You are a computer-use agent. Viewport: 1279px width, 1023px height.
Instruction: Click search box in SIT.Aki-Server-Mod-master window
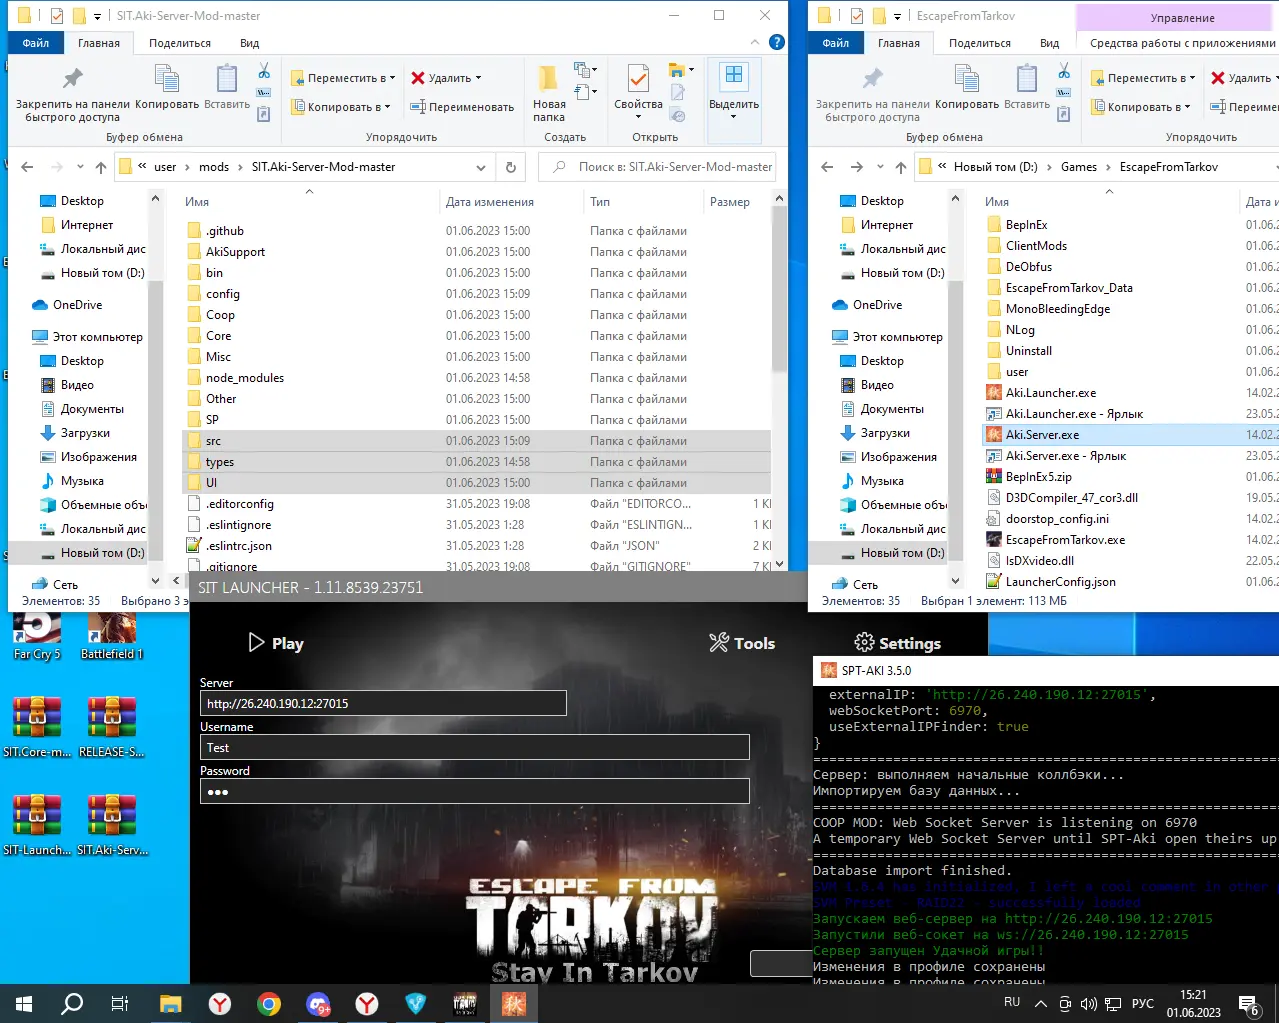click(657, 167)
